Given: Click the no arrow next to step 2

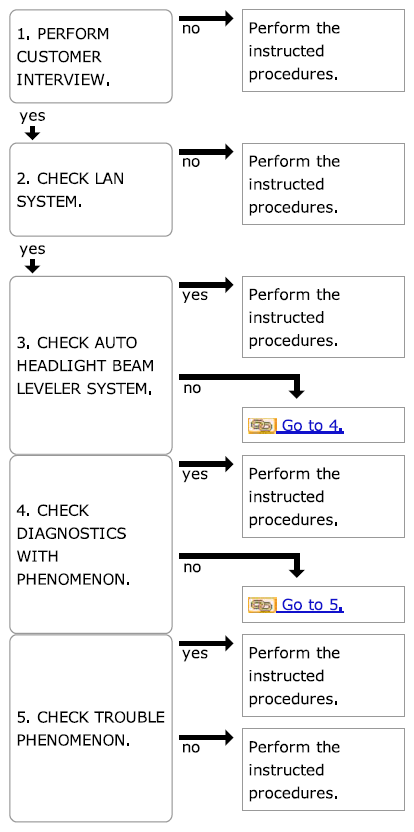Looking at the screenshot, I should point(206,152).
